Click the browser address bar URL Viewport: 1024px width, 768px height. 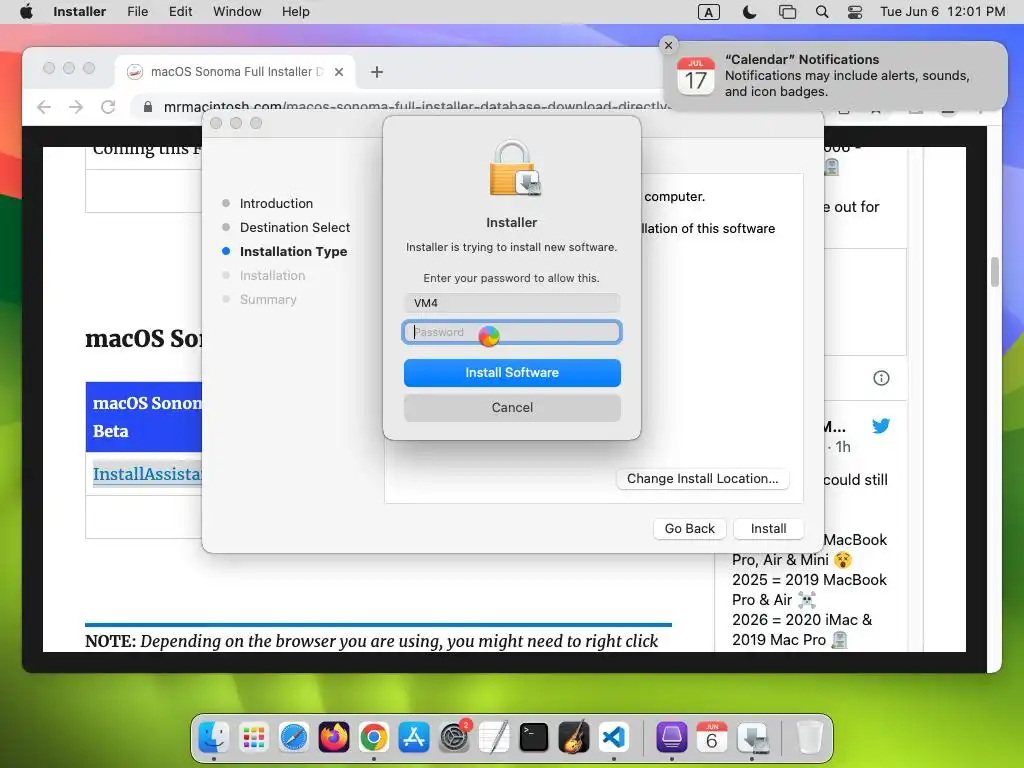tap(417, 107)
